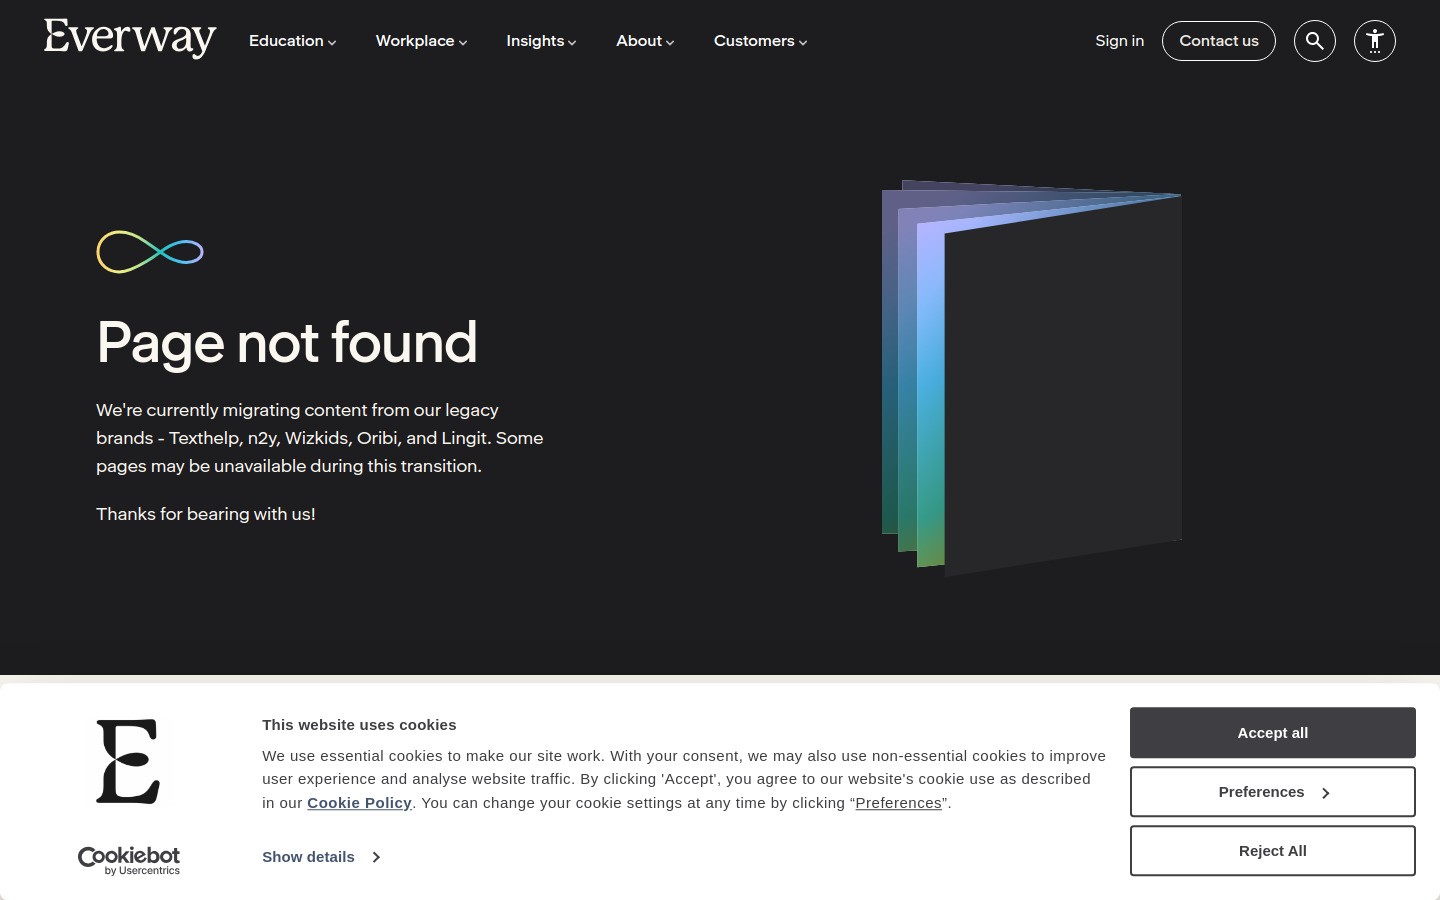The height and width of the screenshot is (900, 1440).
Task: Click the large E logo in the cookie banner
Action: 129,762
